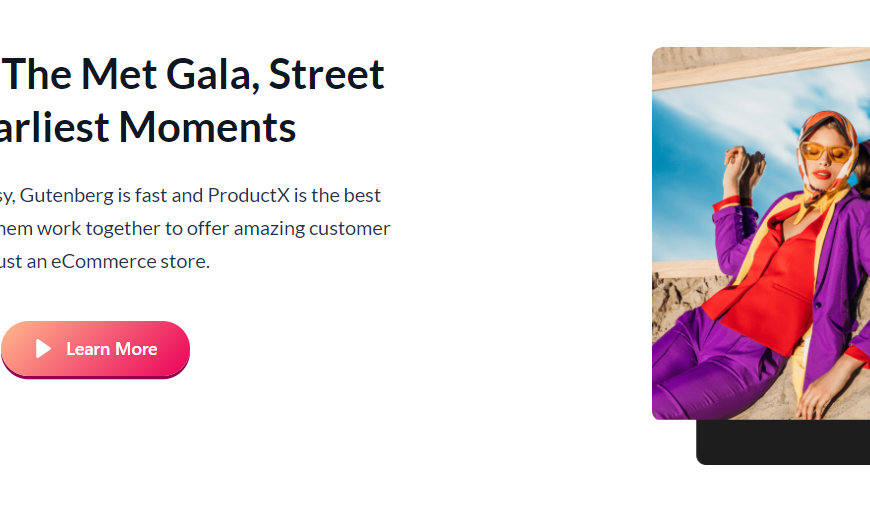Click the model's orange sunglasses
The height and width of the screenshot is (517, 870).
pos(826,153)
